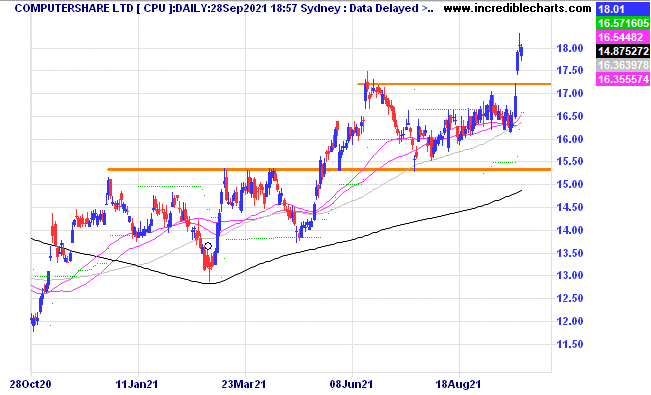Click the 14.00 price axis label
The image size is (651, 395).
pos(570,230)
